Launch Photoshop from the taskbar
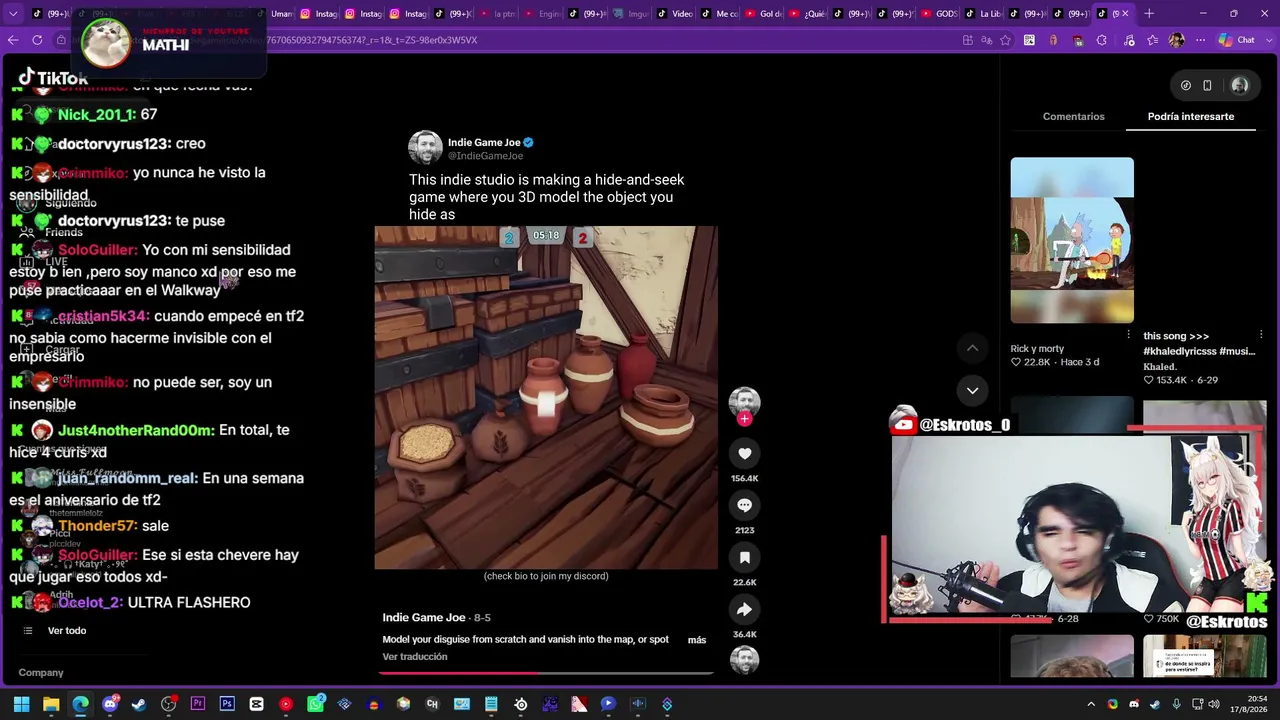This screenshot has height=720, width=1280. pyautogui.click(x=227, y=704)
